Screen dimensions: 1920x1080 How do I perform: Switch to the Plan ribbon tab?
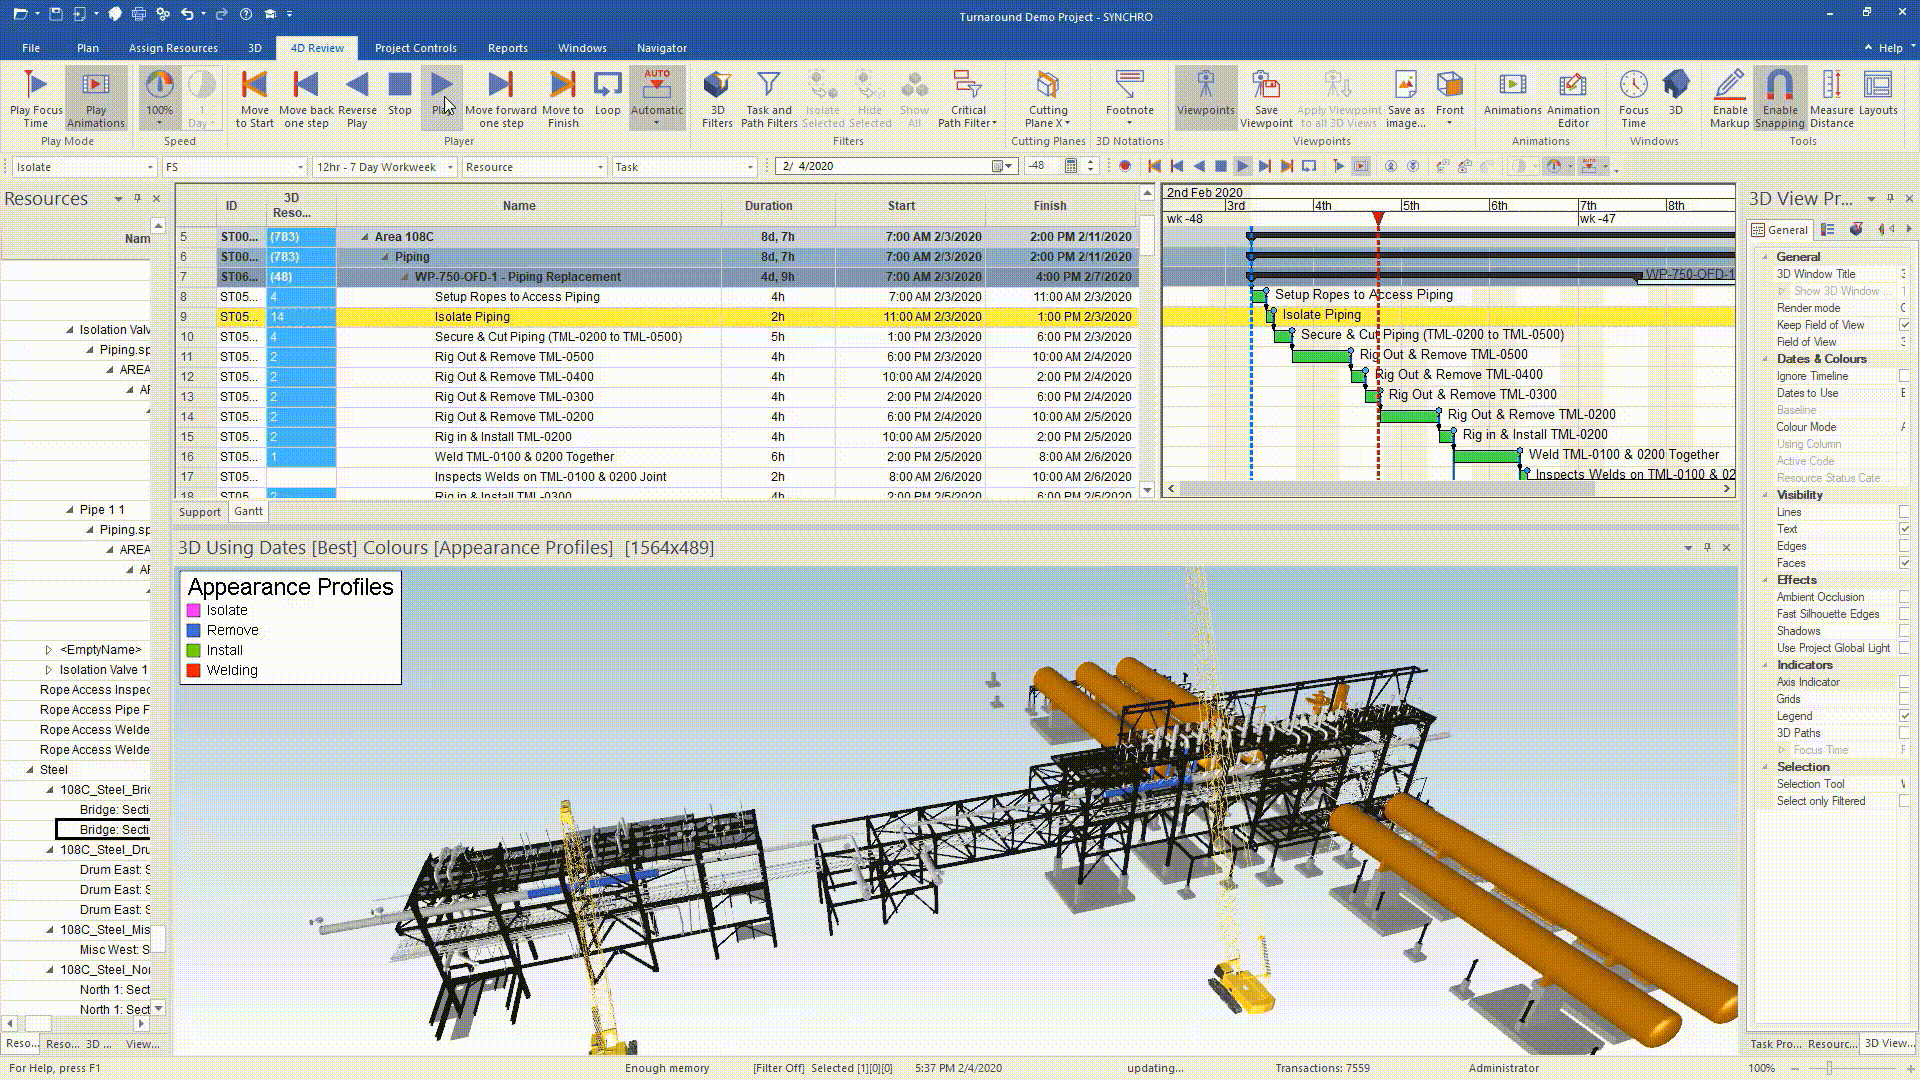point(87,48)
